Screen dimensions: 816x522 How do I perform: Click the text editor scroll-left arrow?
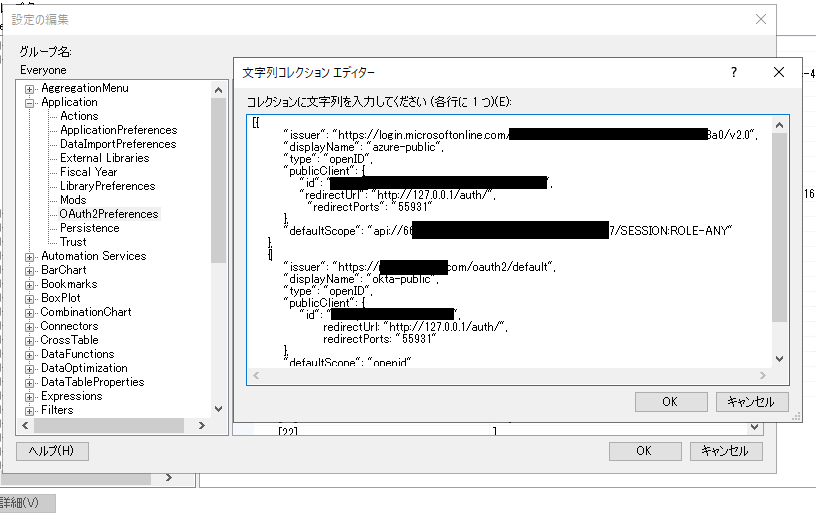[x=256, y=375]
